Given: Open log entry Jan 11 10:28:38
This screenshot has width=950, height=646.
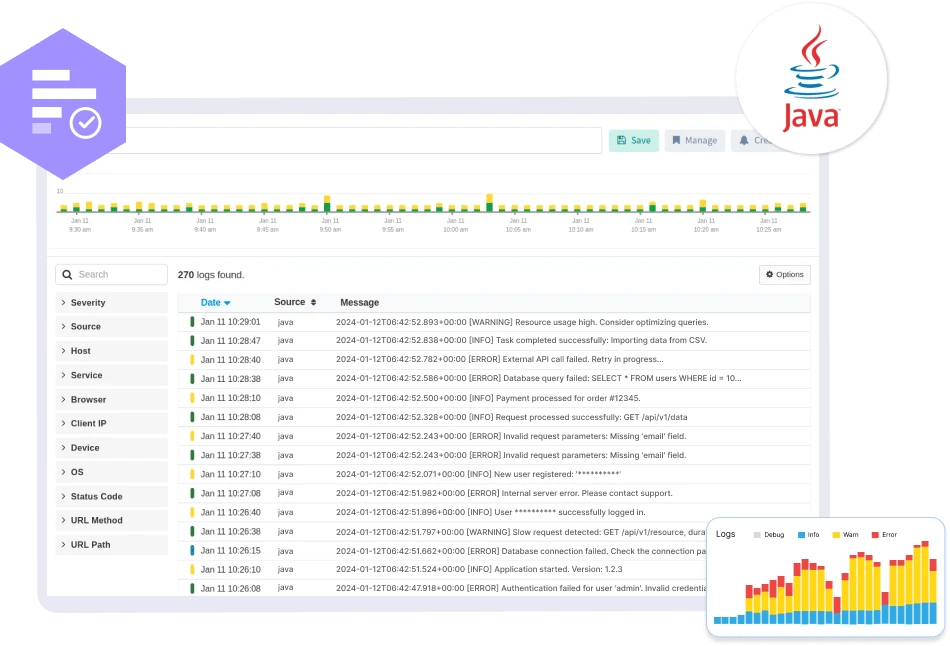Looking at the screenshot, I should 494,379.
